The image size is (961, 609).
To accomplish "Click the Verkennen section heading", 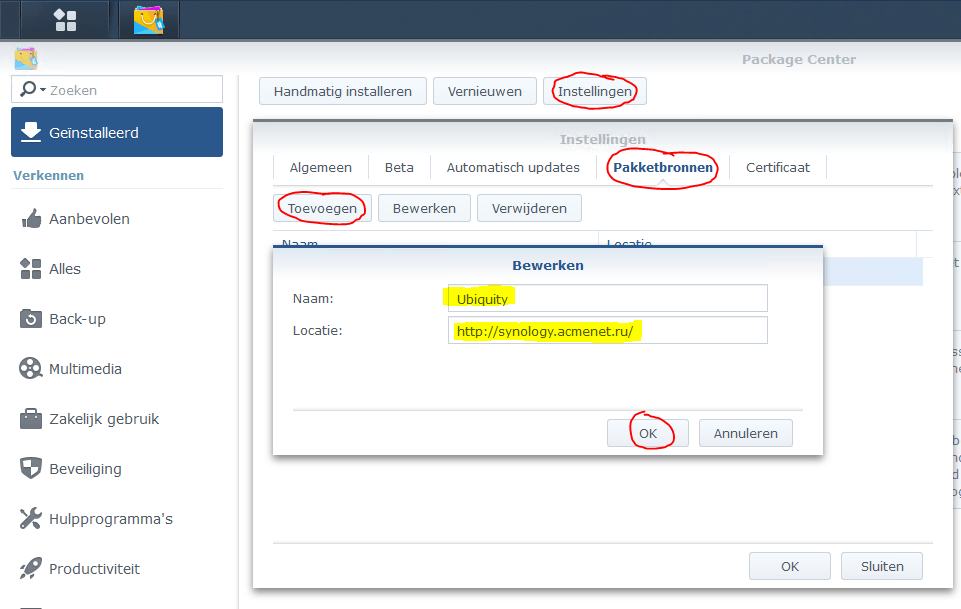I will click(x=48, y=175).
